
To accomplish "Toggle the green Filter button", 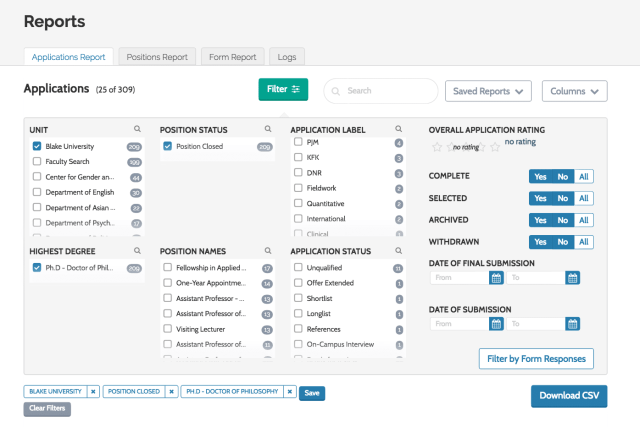I will pyautogui.click(x=283, y=89).
